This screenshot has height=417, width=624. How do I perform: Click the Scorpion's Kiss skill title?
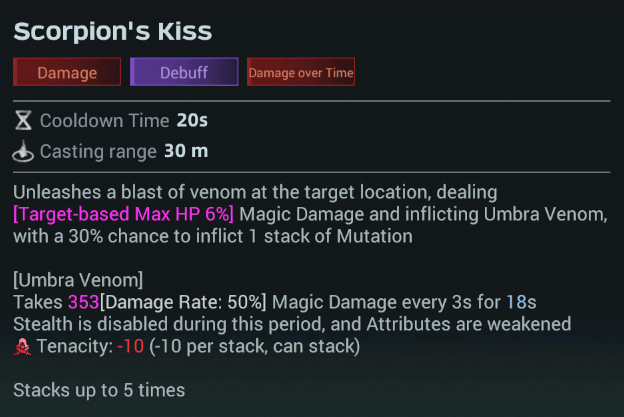[113, 31]
